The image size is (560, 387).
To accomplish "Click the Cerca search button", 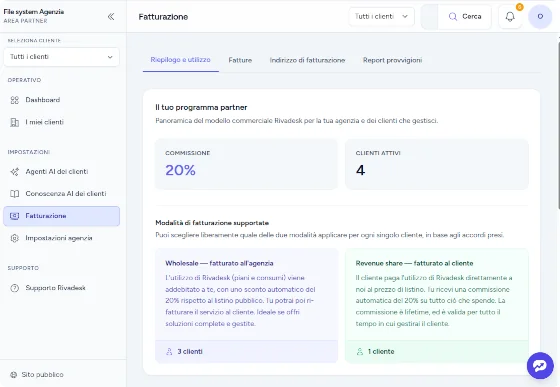I will [x=465, y=16].
